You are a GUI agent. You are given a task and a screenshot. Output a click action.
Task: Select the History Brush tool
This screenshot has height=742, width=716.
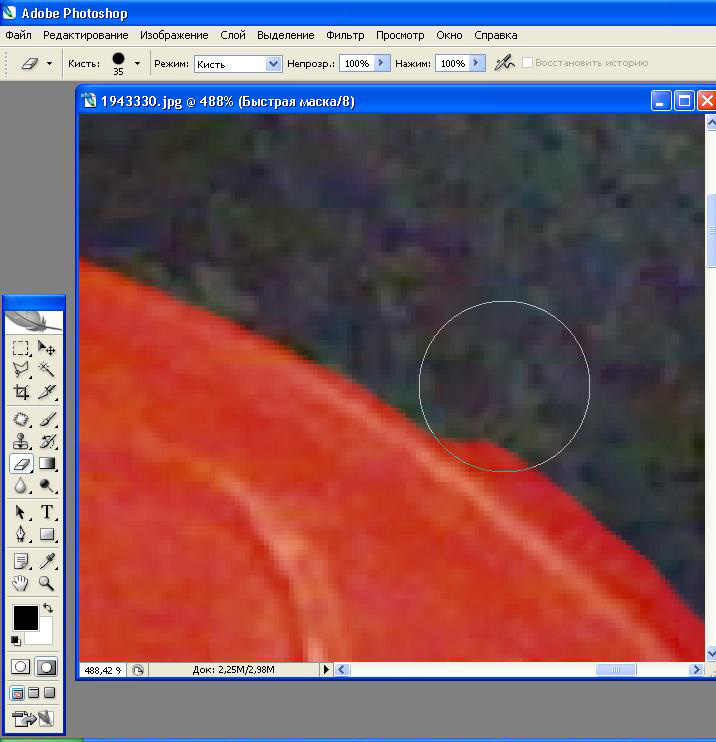coord(46,442)
